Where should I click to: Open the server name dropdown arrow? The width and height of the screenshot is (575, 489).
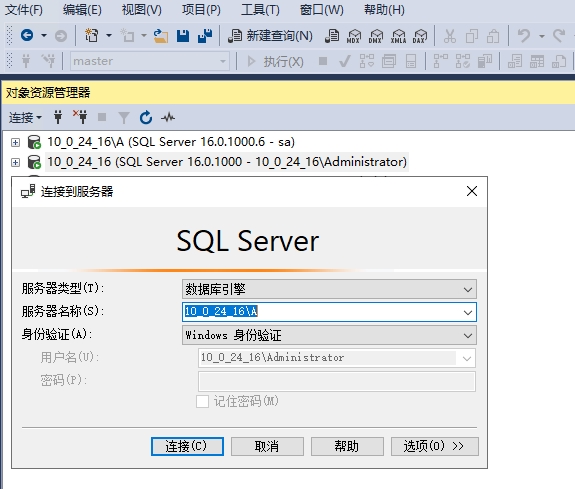[468, 312]
